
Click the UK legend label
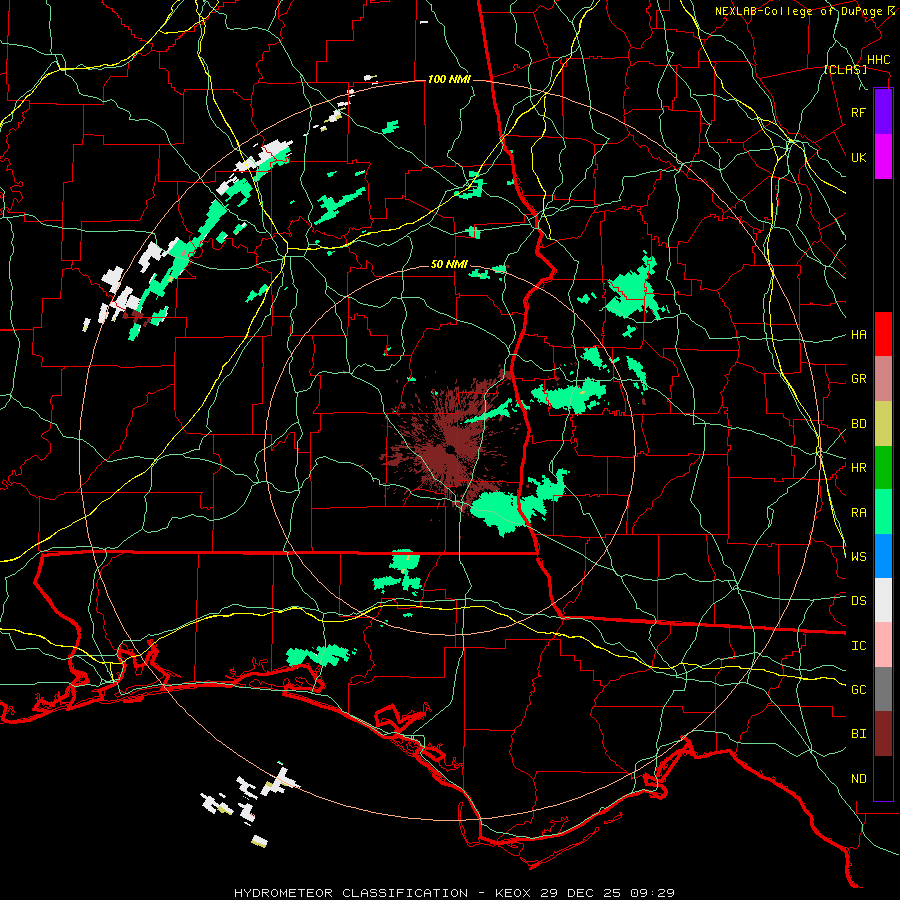pyautogui.click(x=858, y=157)
